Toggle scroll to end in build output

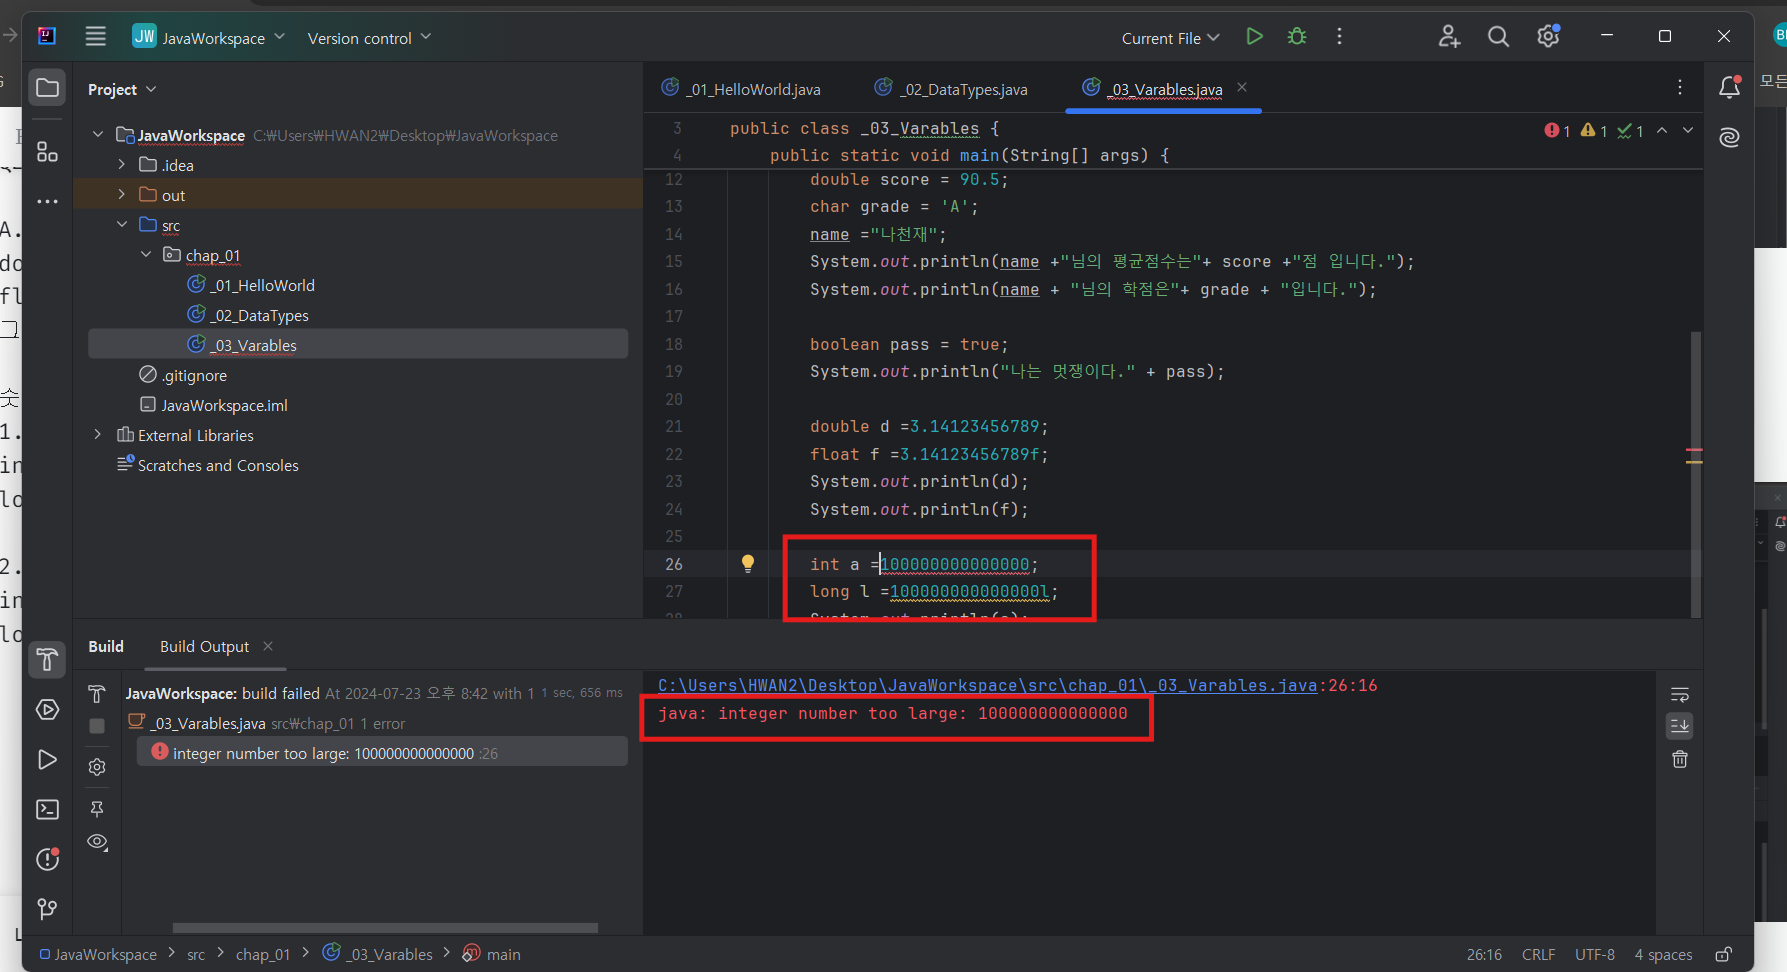point(1680,726)
